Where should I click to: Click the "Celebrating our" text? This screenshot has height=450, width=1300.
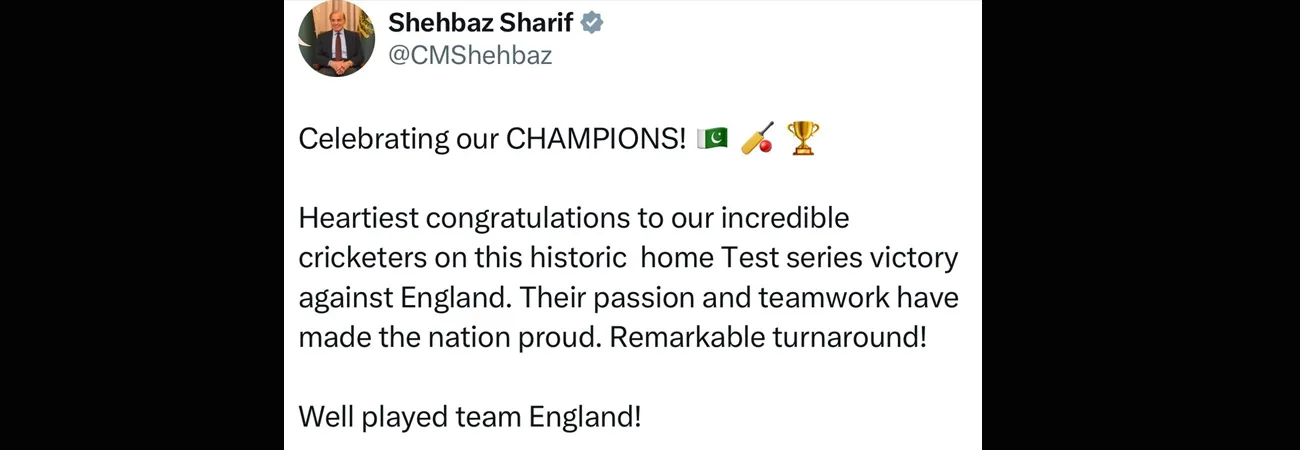[x=398, y=139]
